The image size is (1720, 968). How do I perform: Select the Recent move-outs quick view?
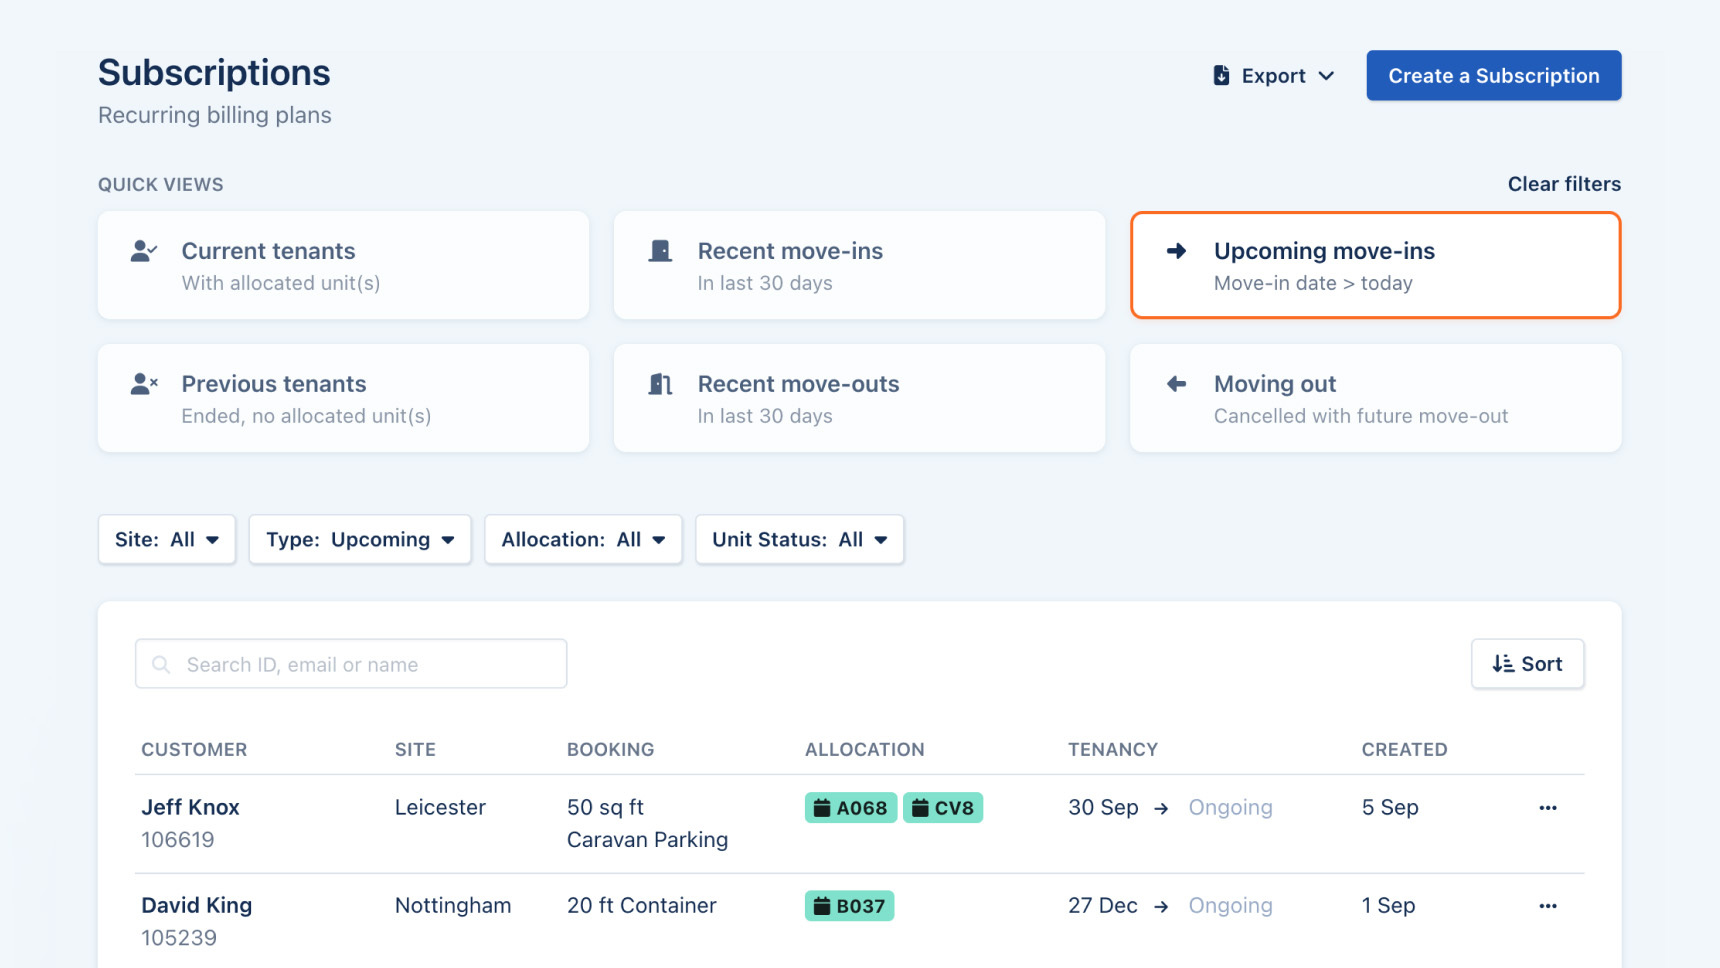pos(859,399)
